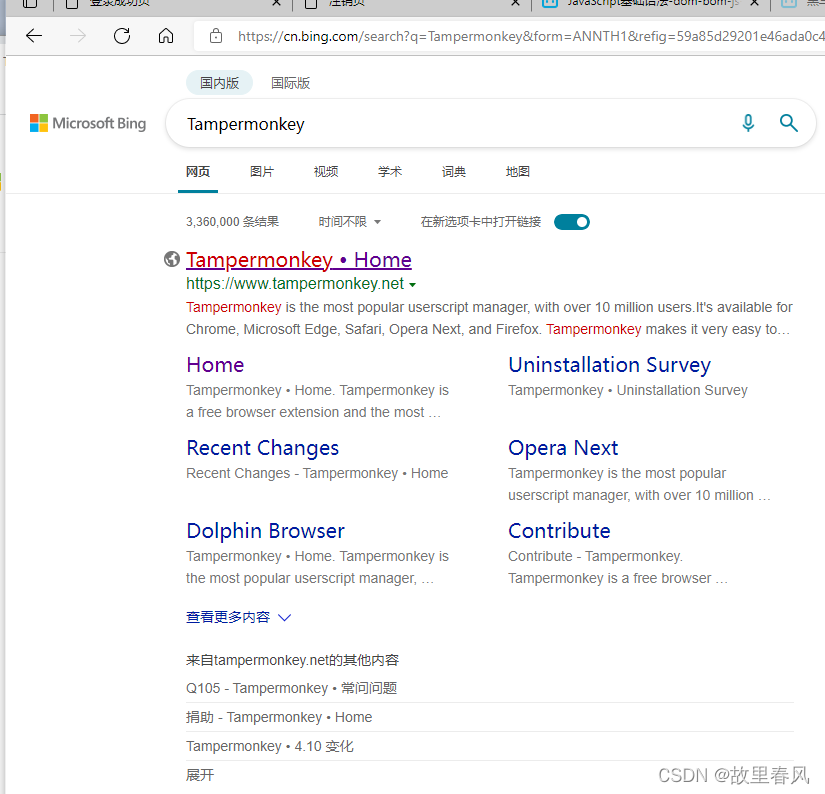Click 来自tampermonkey.net的其他内容 heading
This screenshot has width=825, height=794.
[293, 660]
